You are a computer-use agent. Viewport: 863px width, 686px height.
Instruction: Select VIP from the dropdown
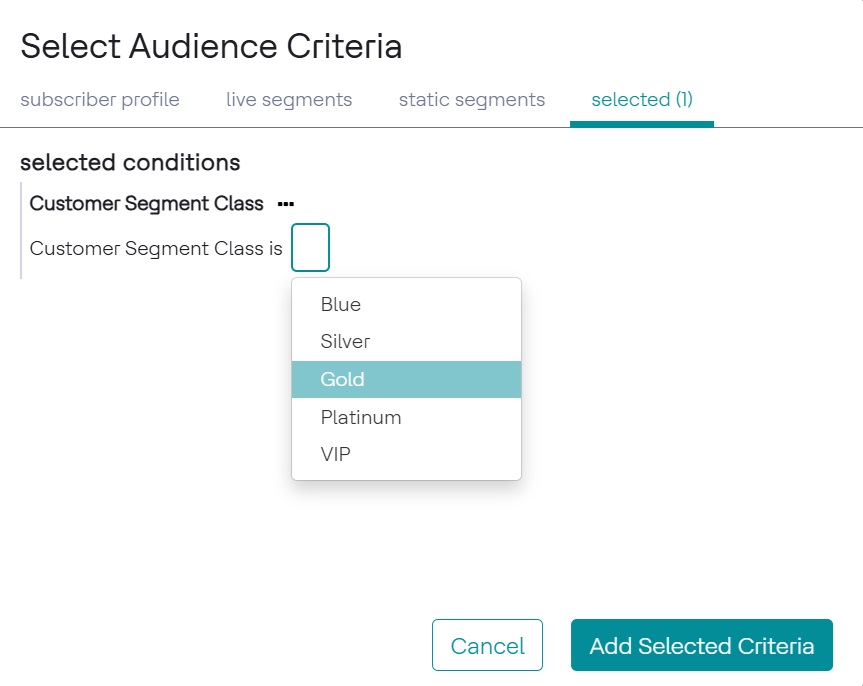336,455
